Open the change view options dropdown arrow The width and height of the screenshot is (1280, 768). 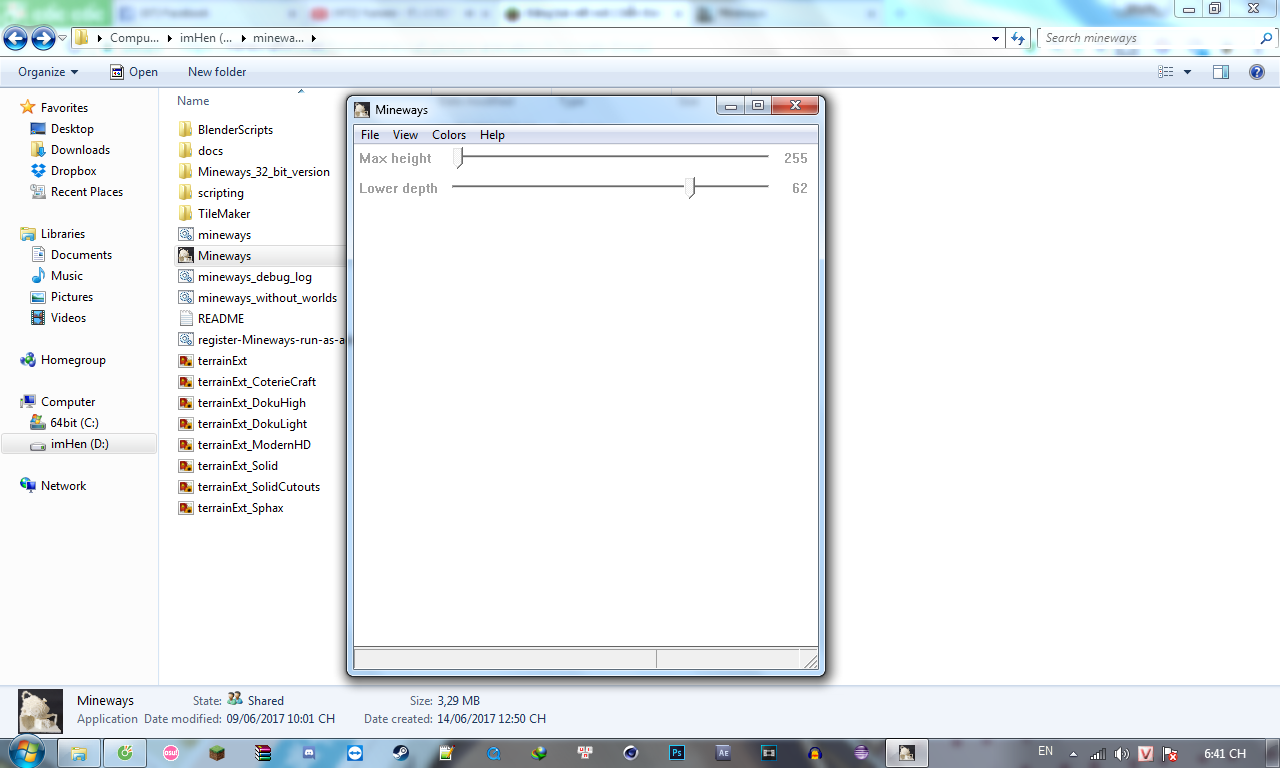click(1188, 72)
